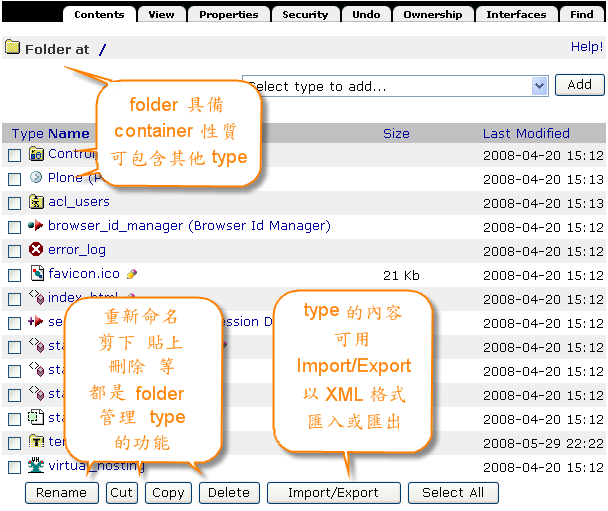Click the virtual_hosting monster icon
Viewport: 608px width, 511px height.
[36, 465]
